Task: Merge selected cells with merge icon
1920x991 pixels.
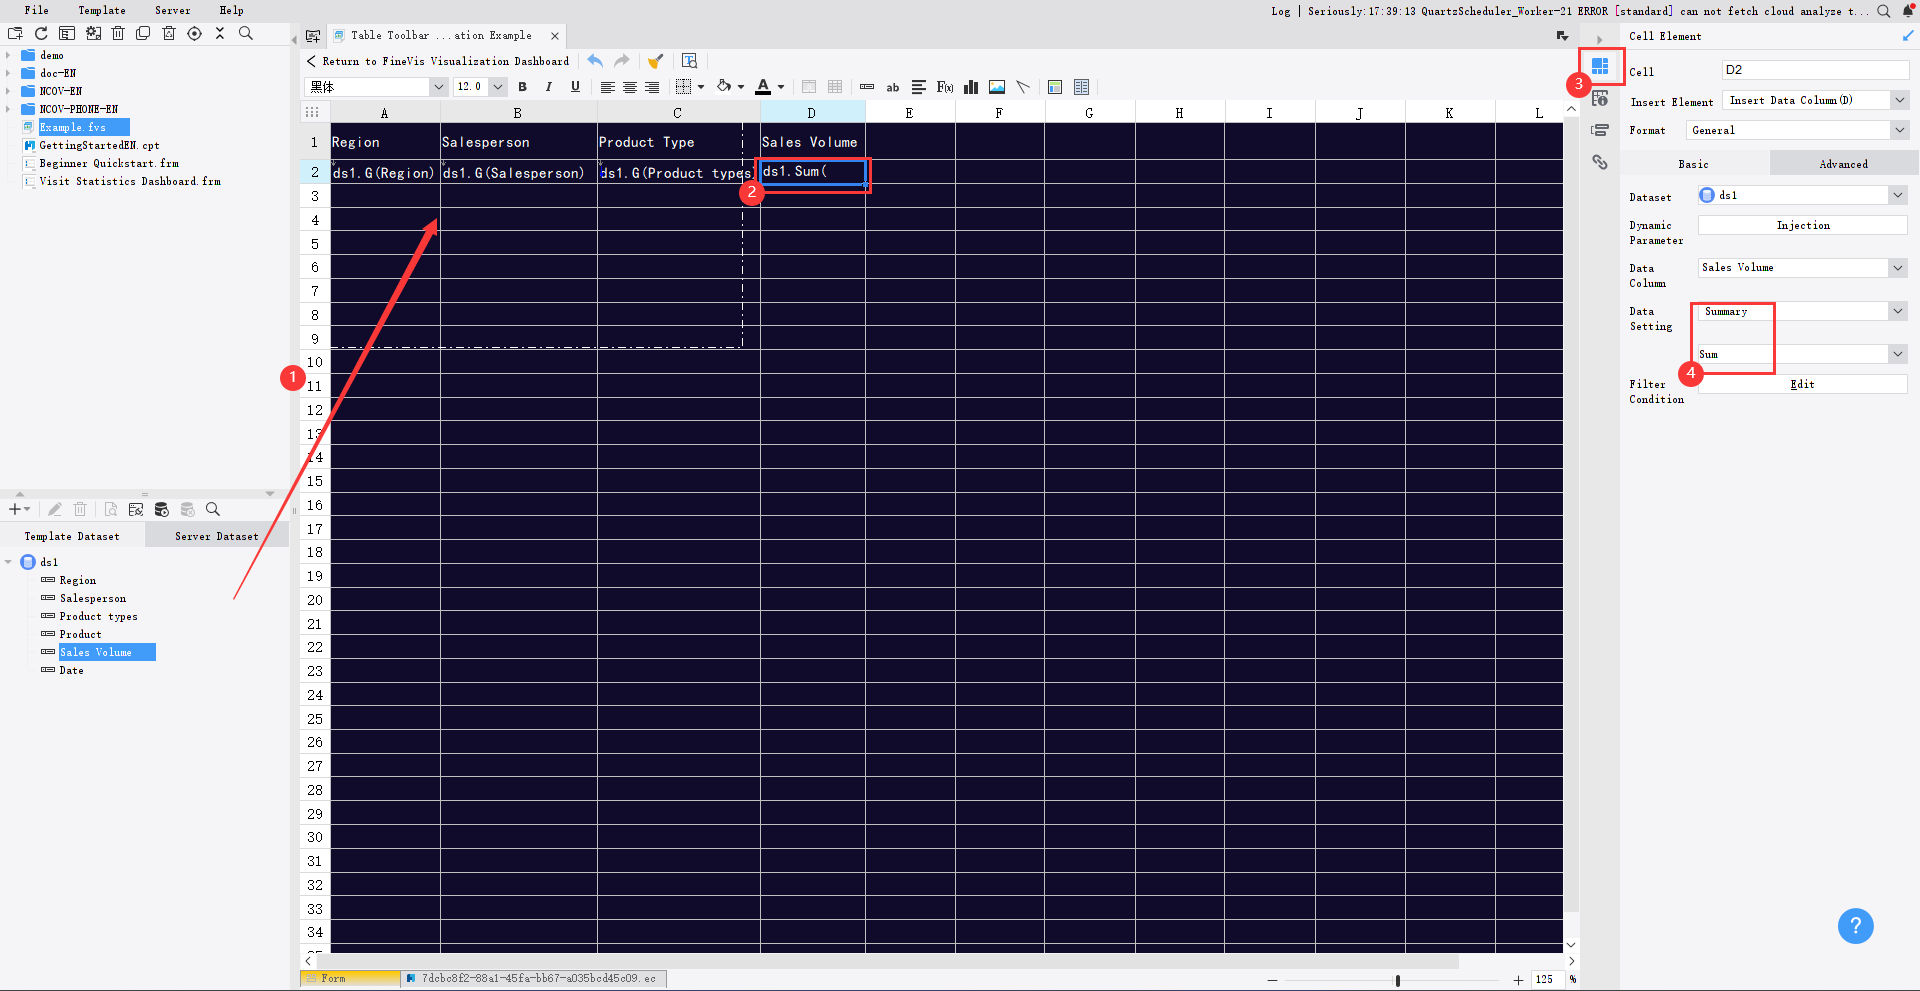Action: [809, 87]
